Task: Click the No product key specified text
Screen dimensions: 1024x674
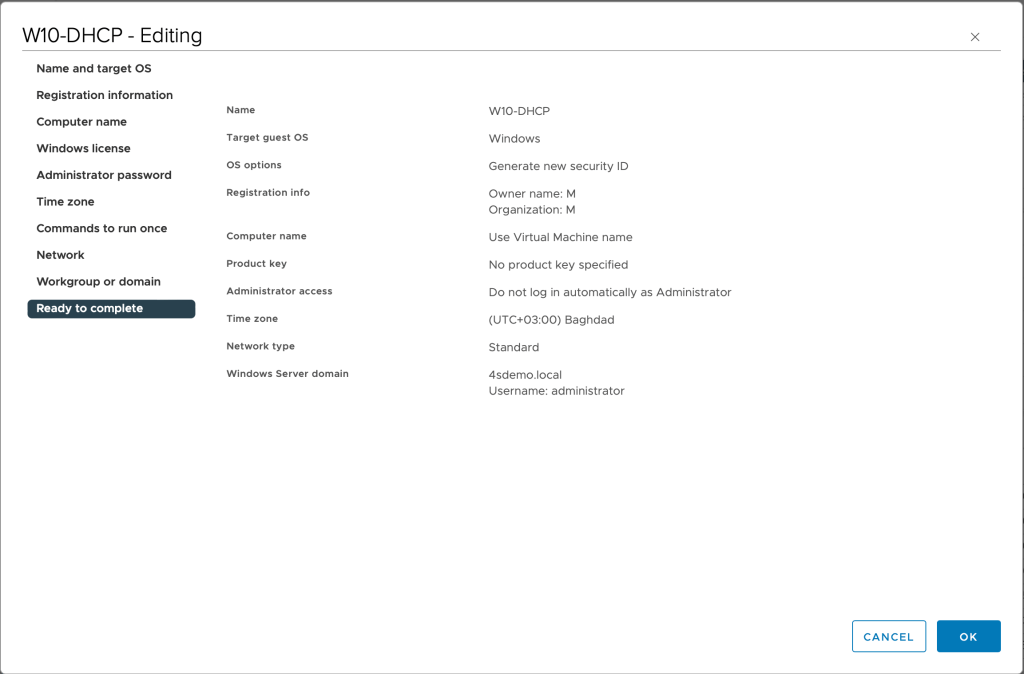Action: click(x=558, y=265)
